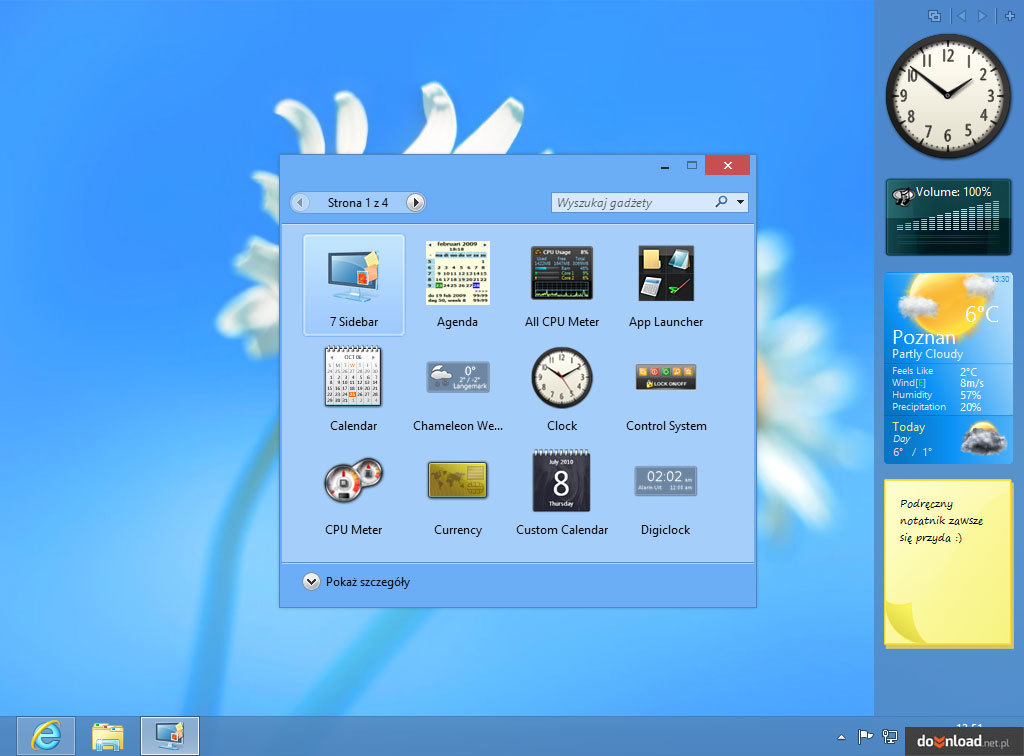Open Internet Explorer from the taskbar
The height and width of the screenshot is (756, 1024).
pyautogui.click(x=45, y=736)
